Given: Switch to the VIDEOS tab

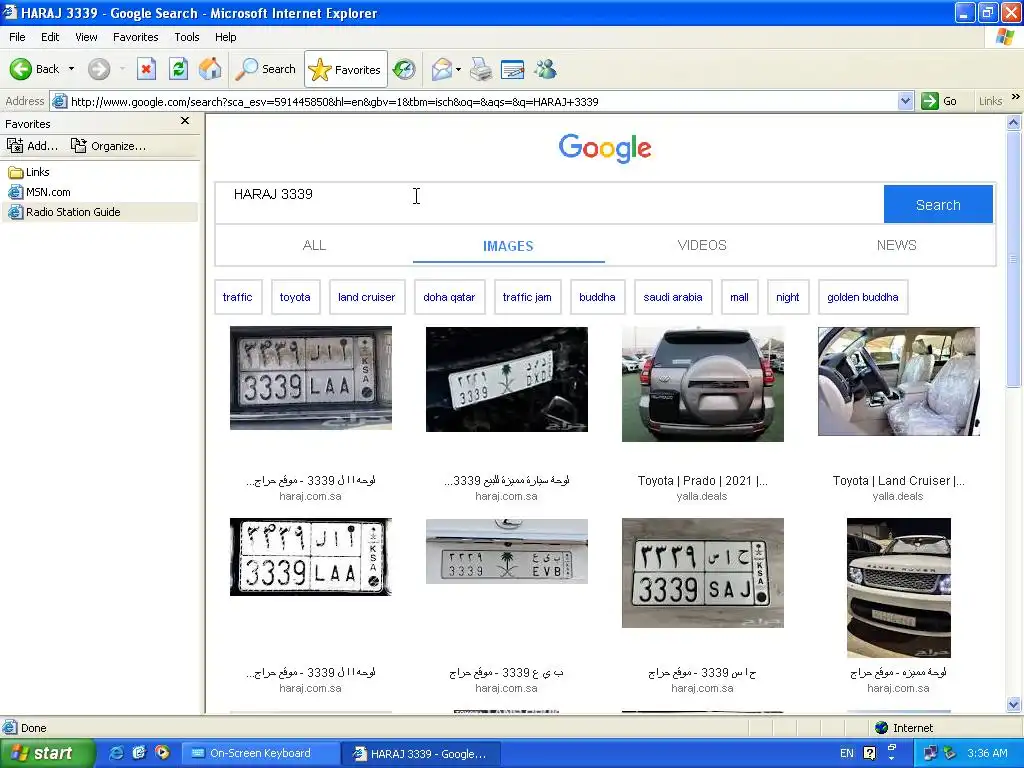Looking at the screenshot, I should (x=702, y=245).
